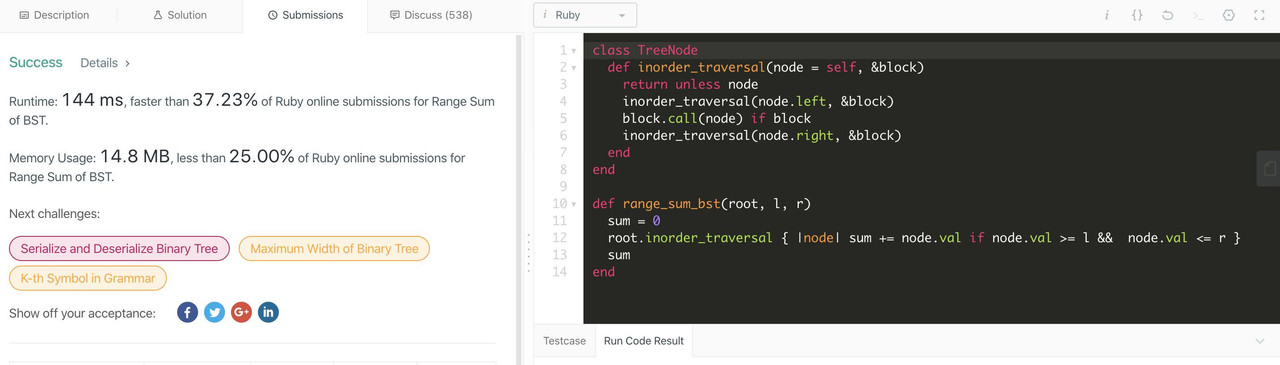This screenshot has height=365, width=1280.
Task: Click 'Next challenges:' label
Action: 54,214
